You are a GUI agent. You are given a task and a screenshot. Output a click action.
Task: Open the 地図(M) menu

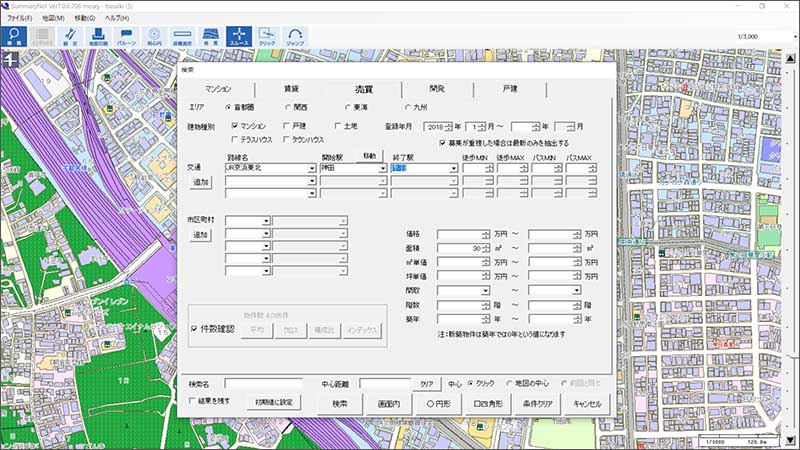point(53,18)
